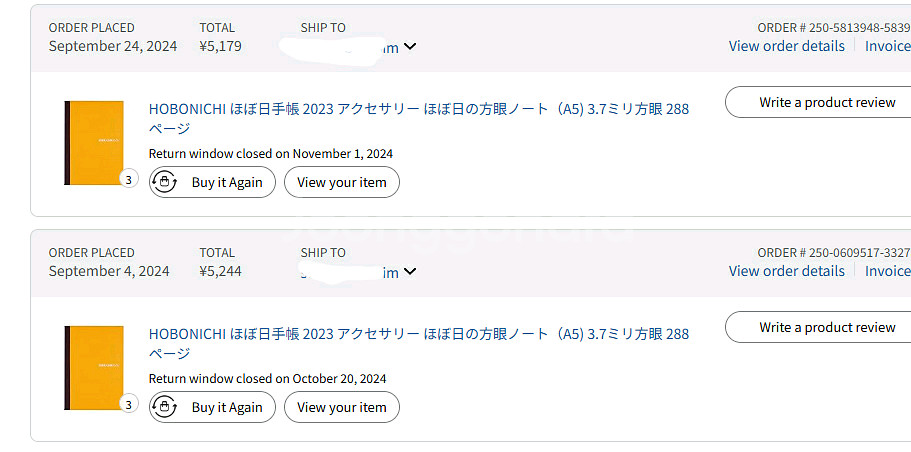Expand Ship To dropdown for September 4 order

tap(410, 271)
